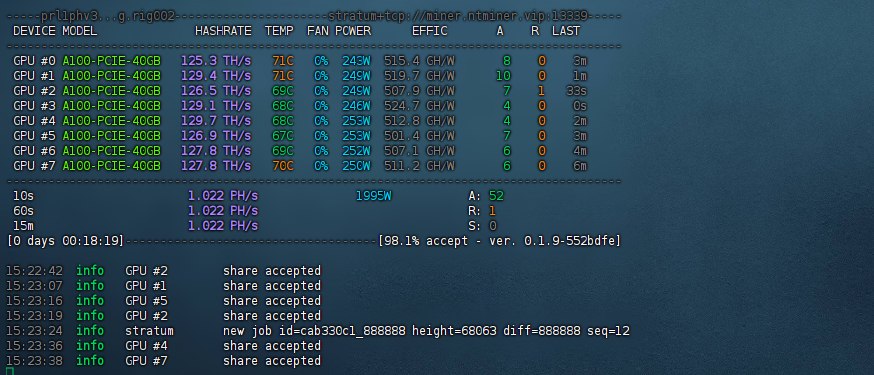Select GPU #4 hashrate 129.7 TH/s
The image size is (874, 375).
pyautogui.click(x=216, y=121)
